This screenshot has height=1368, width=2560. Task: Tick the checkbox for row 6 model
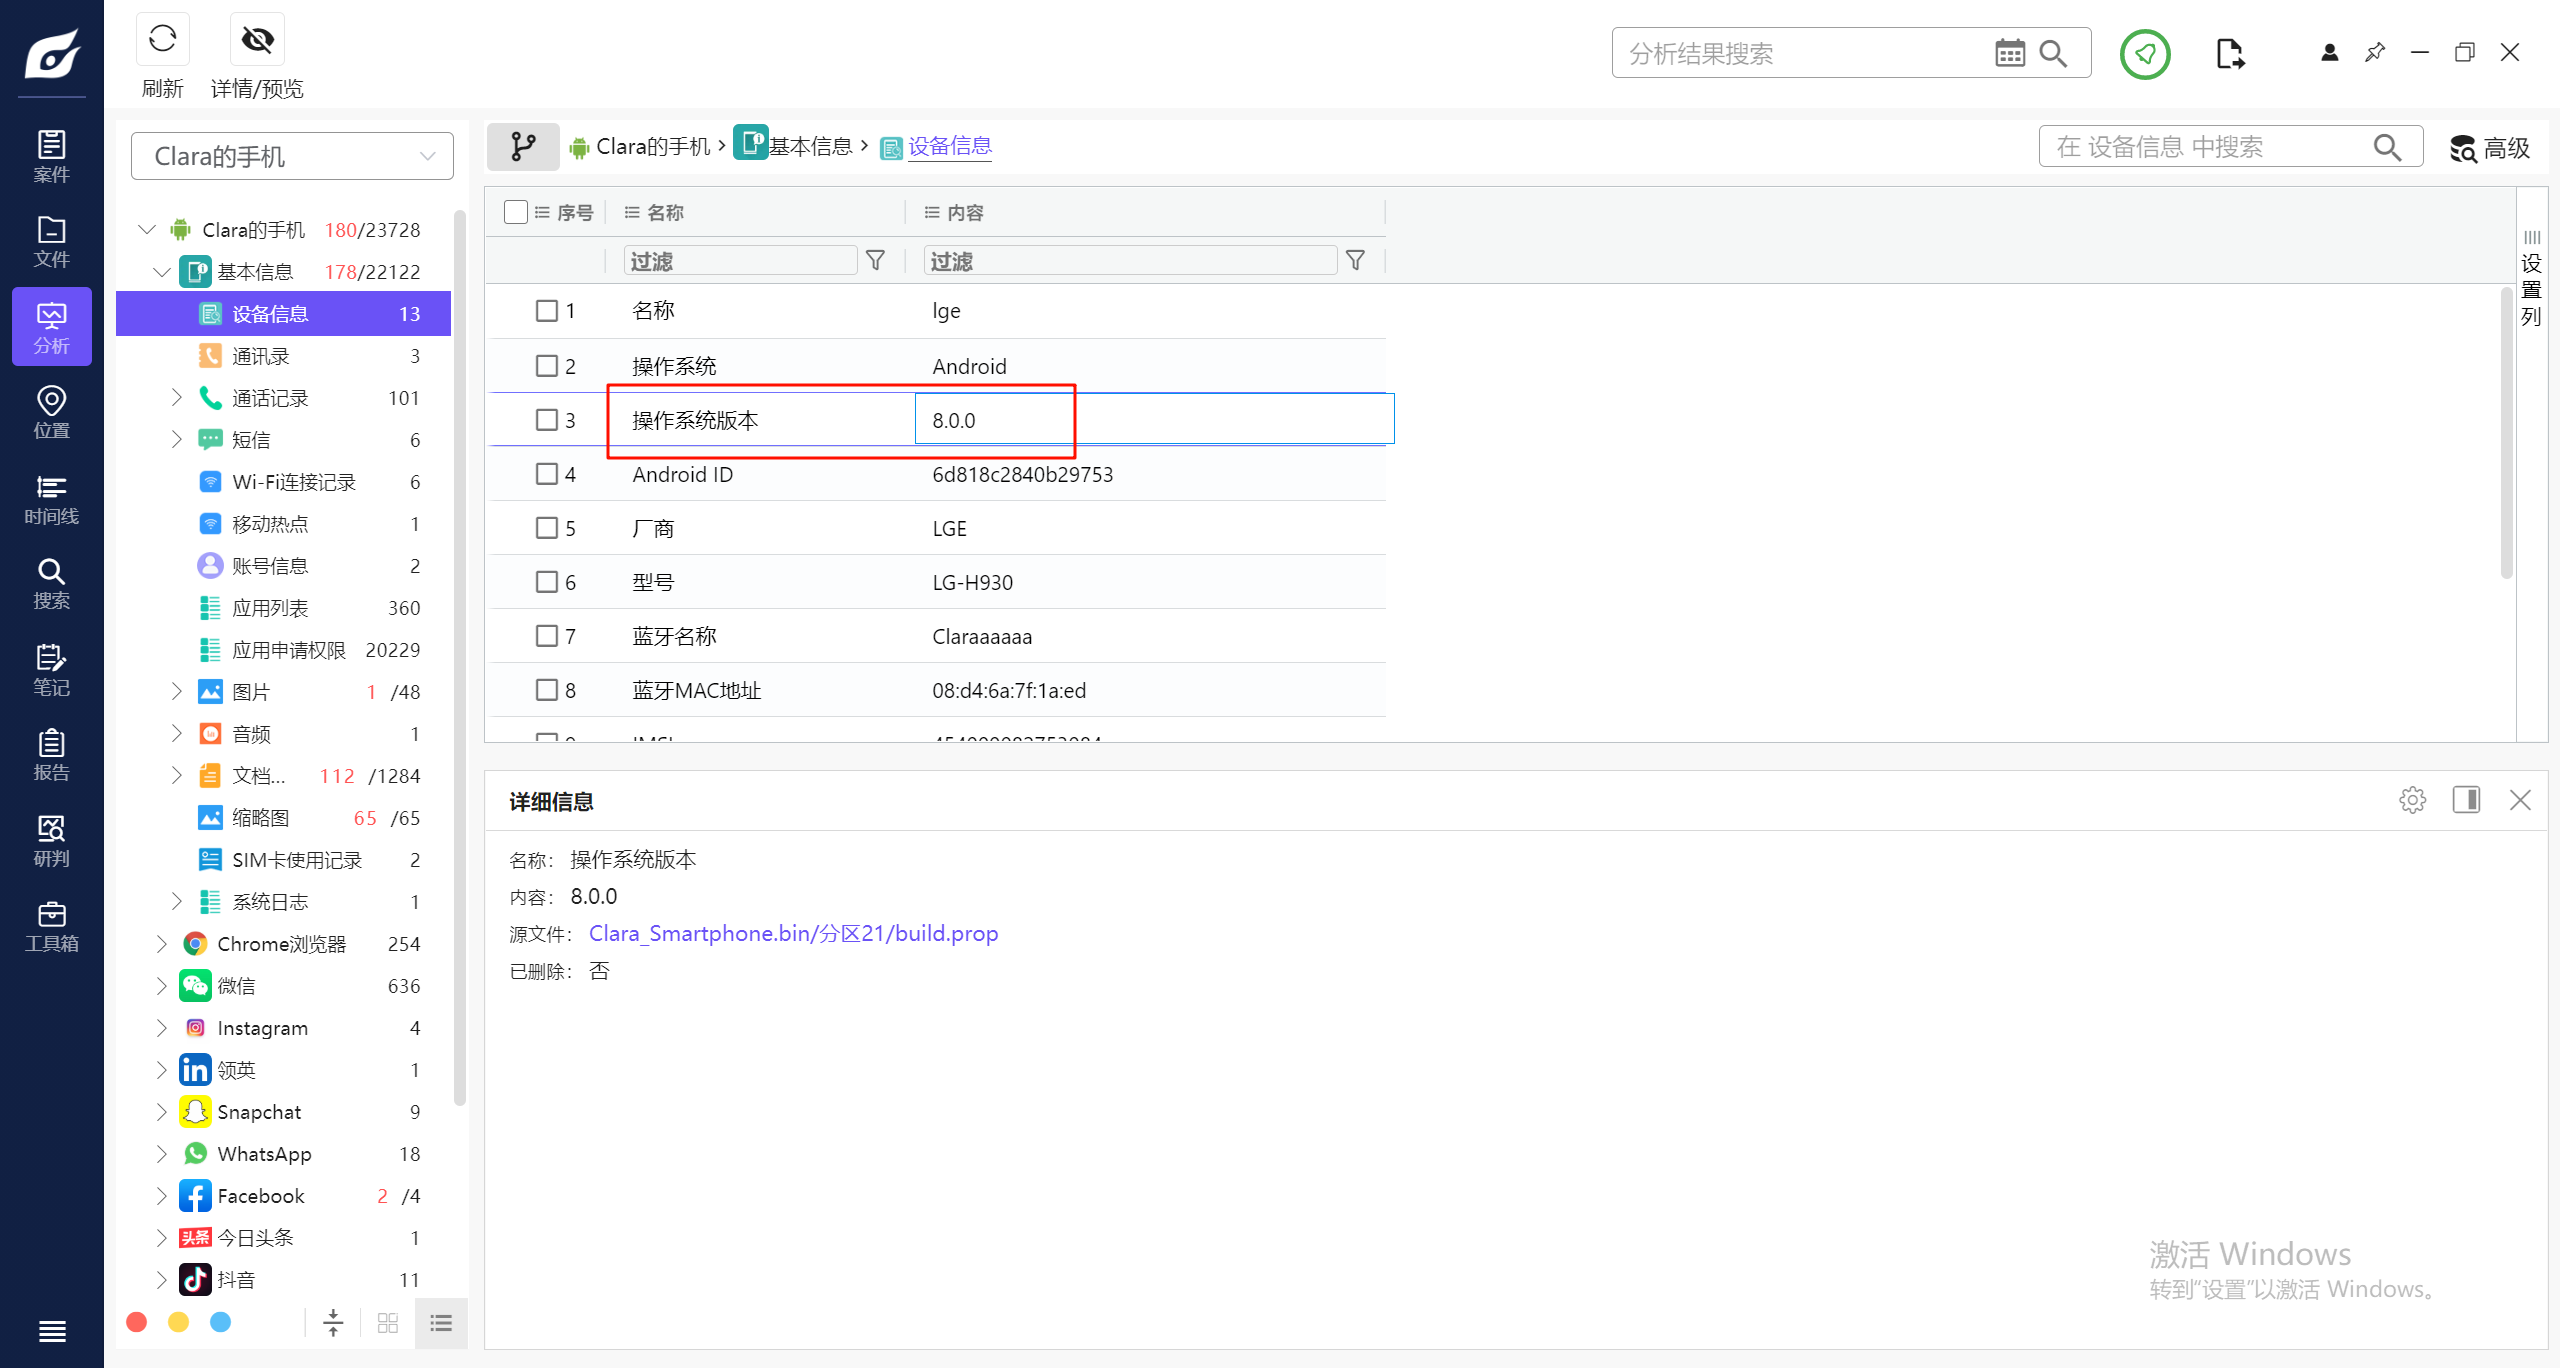point(546,582)
